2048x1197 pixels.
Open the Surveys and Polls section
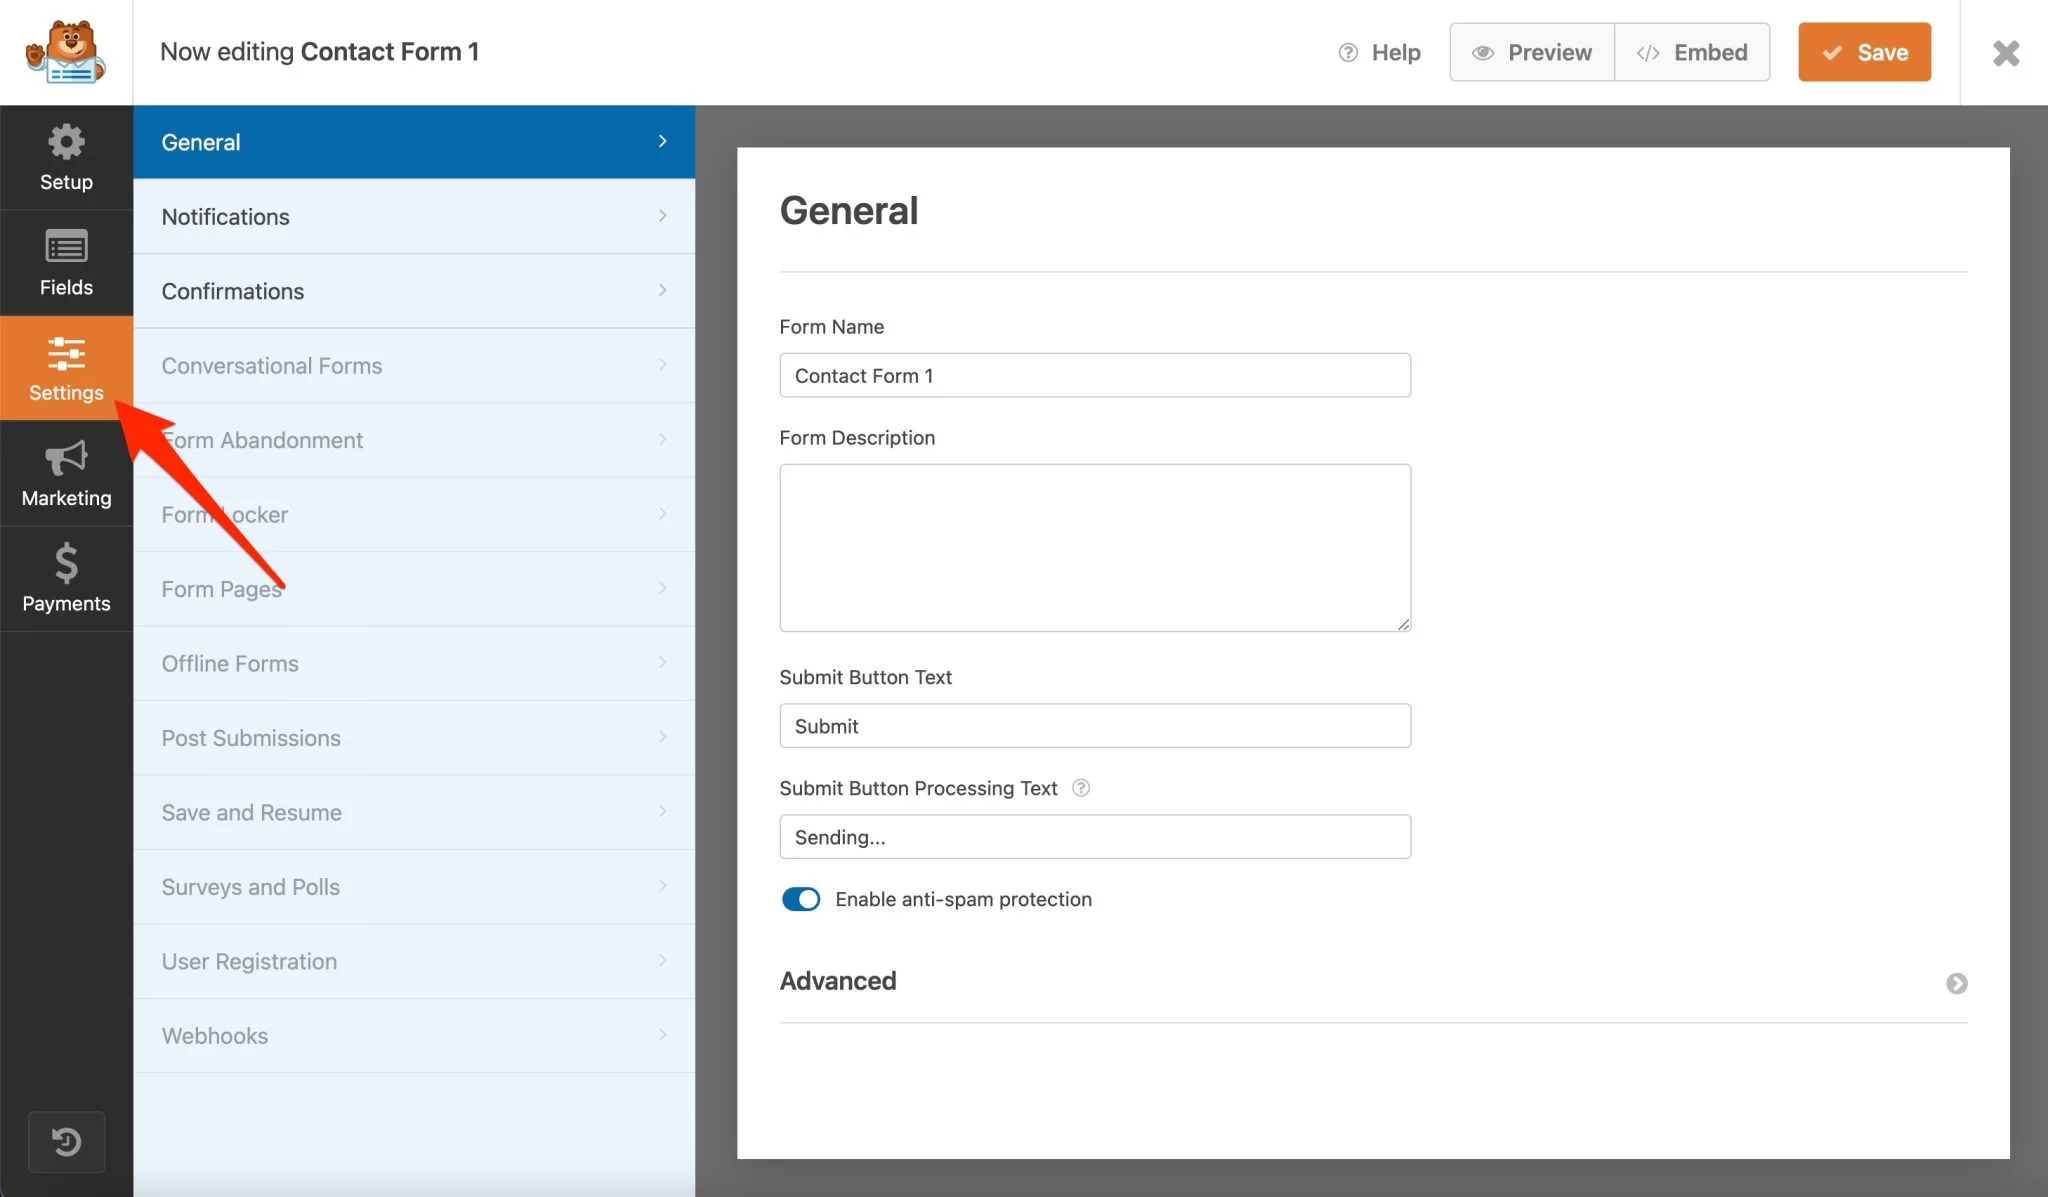tap(414, 885)
